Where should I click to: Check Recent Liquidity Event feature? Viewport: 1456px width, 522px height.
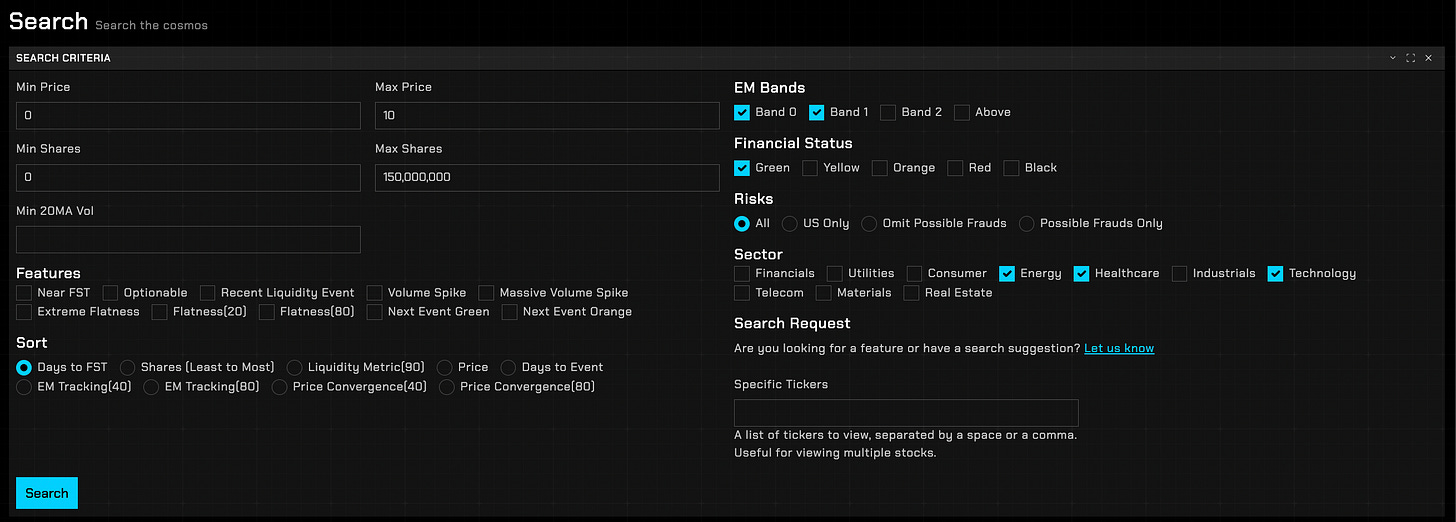click(208, 293)
